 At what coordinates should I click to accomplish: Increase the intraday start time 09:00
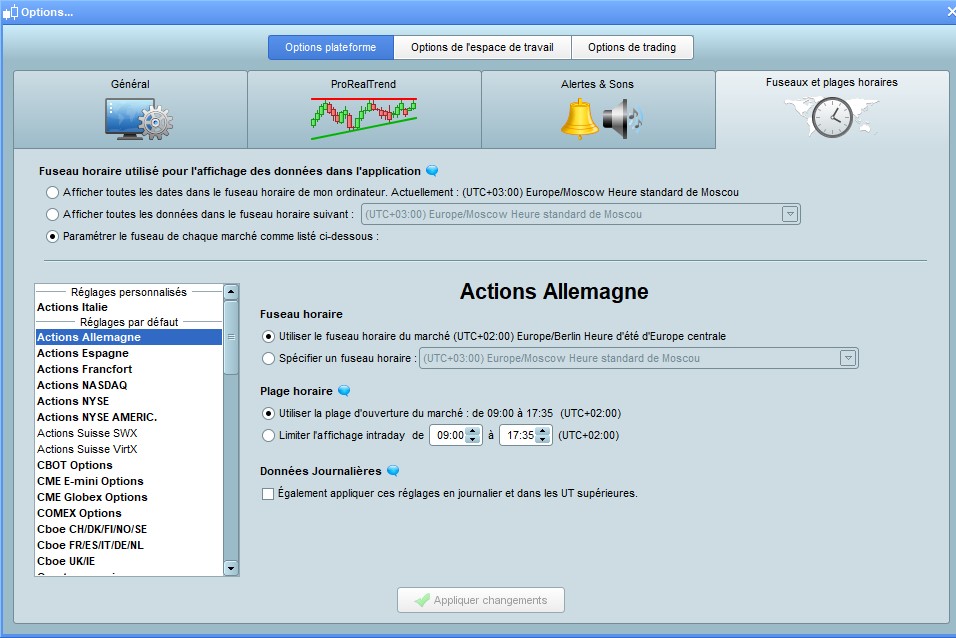click(473, 431)
